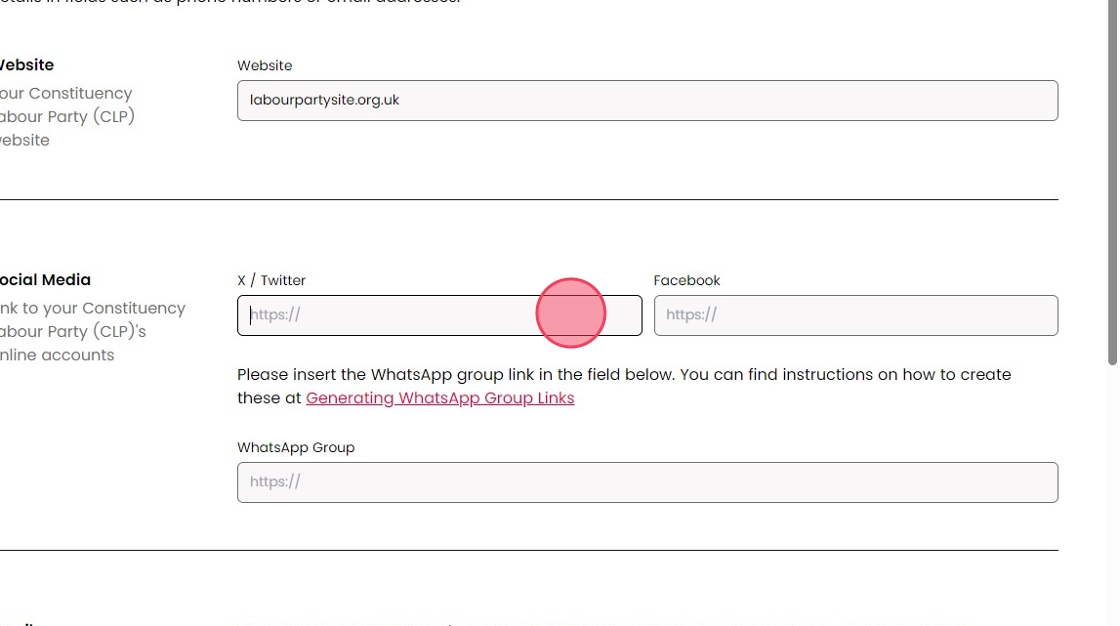The height and width of the screenshot is (626, 1120).
Task: Click the divider line below the Website section
Action: pos(528,200)
